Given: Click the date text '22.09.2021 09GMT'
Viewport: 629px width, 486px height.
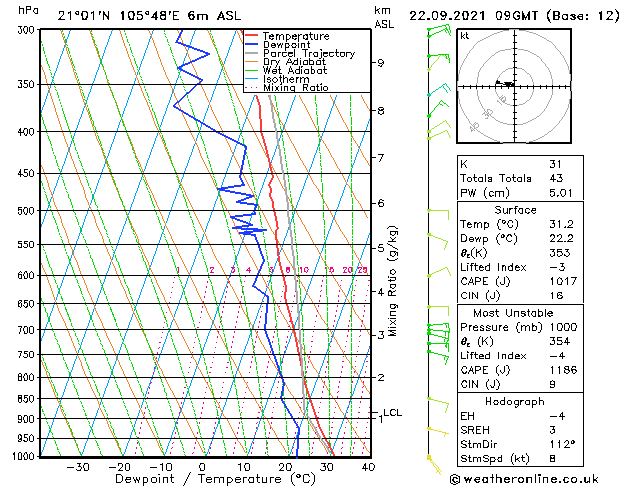Looking at the screenshot, I should pyautogui.click(x=473, y=16).
